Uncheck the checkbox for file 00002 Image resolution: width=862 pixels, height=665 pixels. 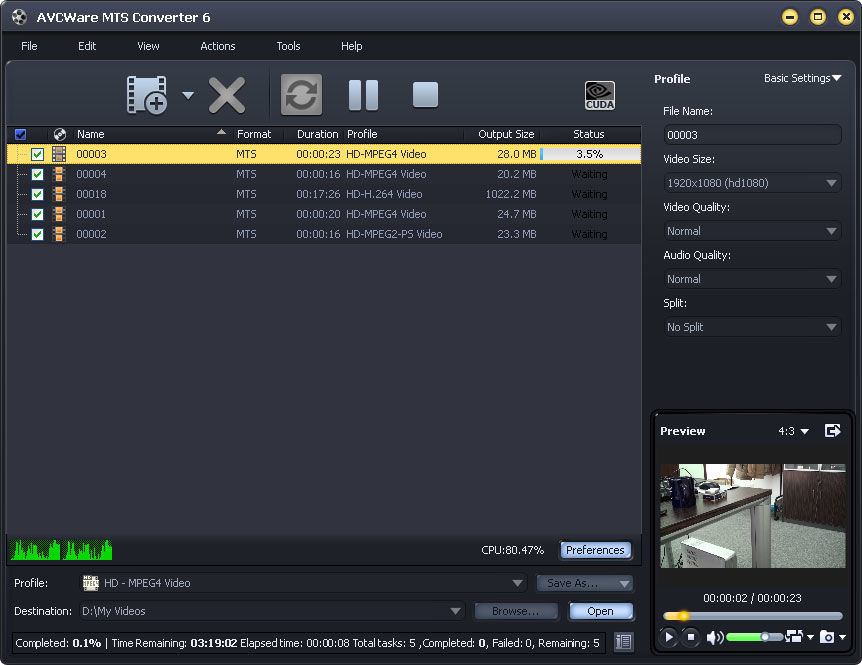[37, 234]
